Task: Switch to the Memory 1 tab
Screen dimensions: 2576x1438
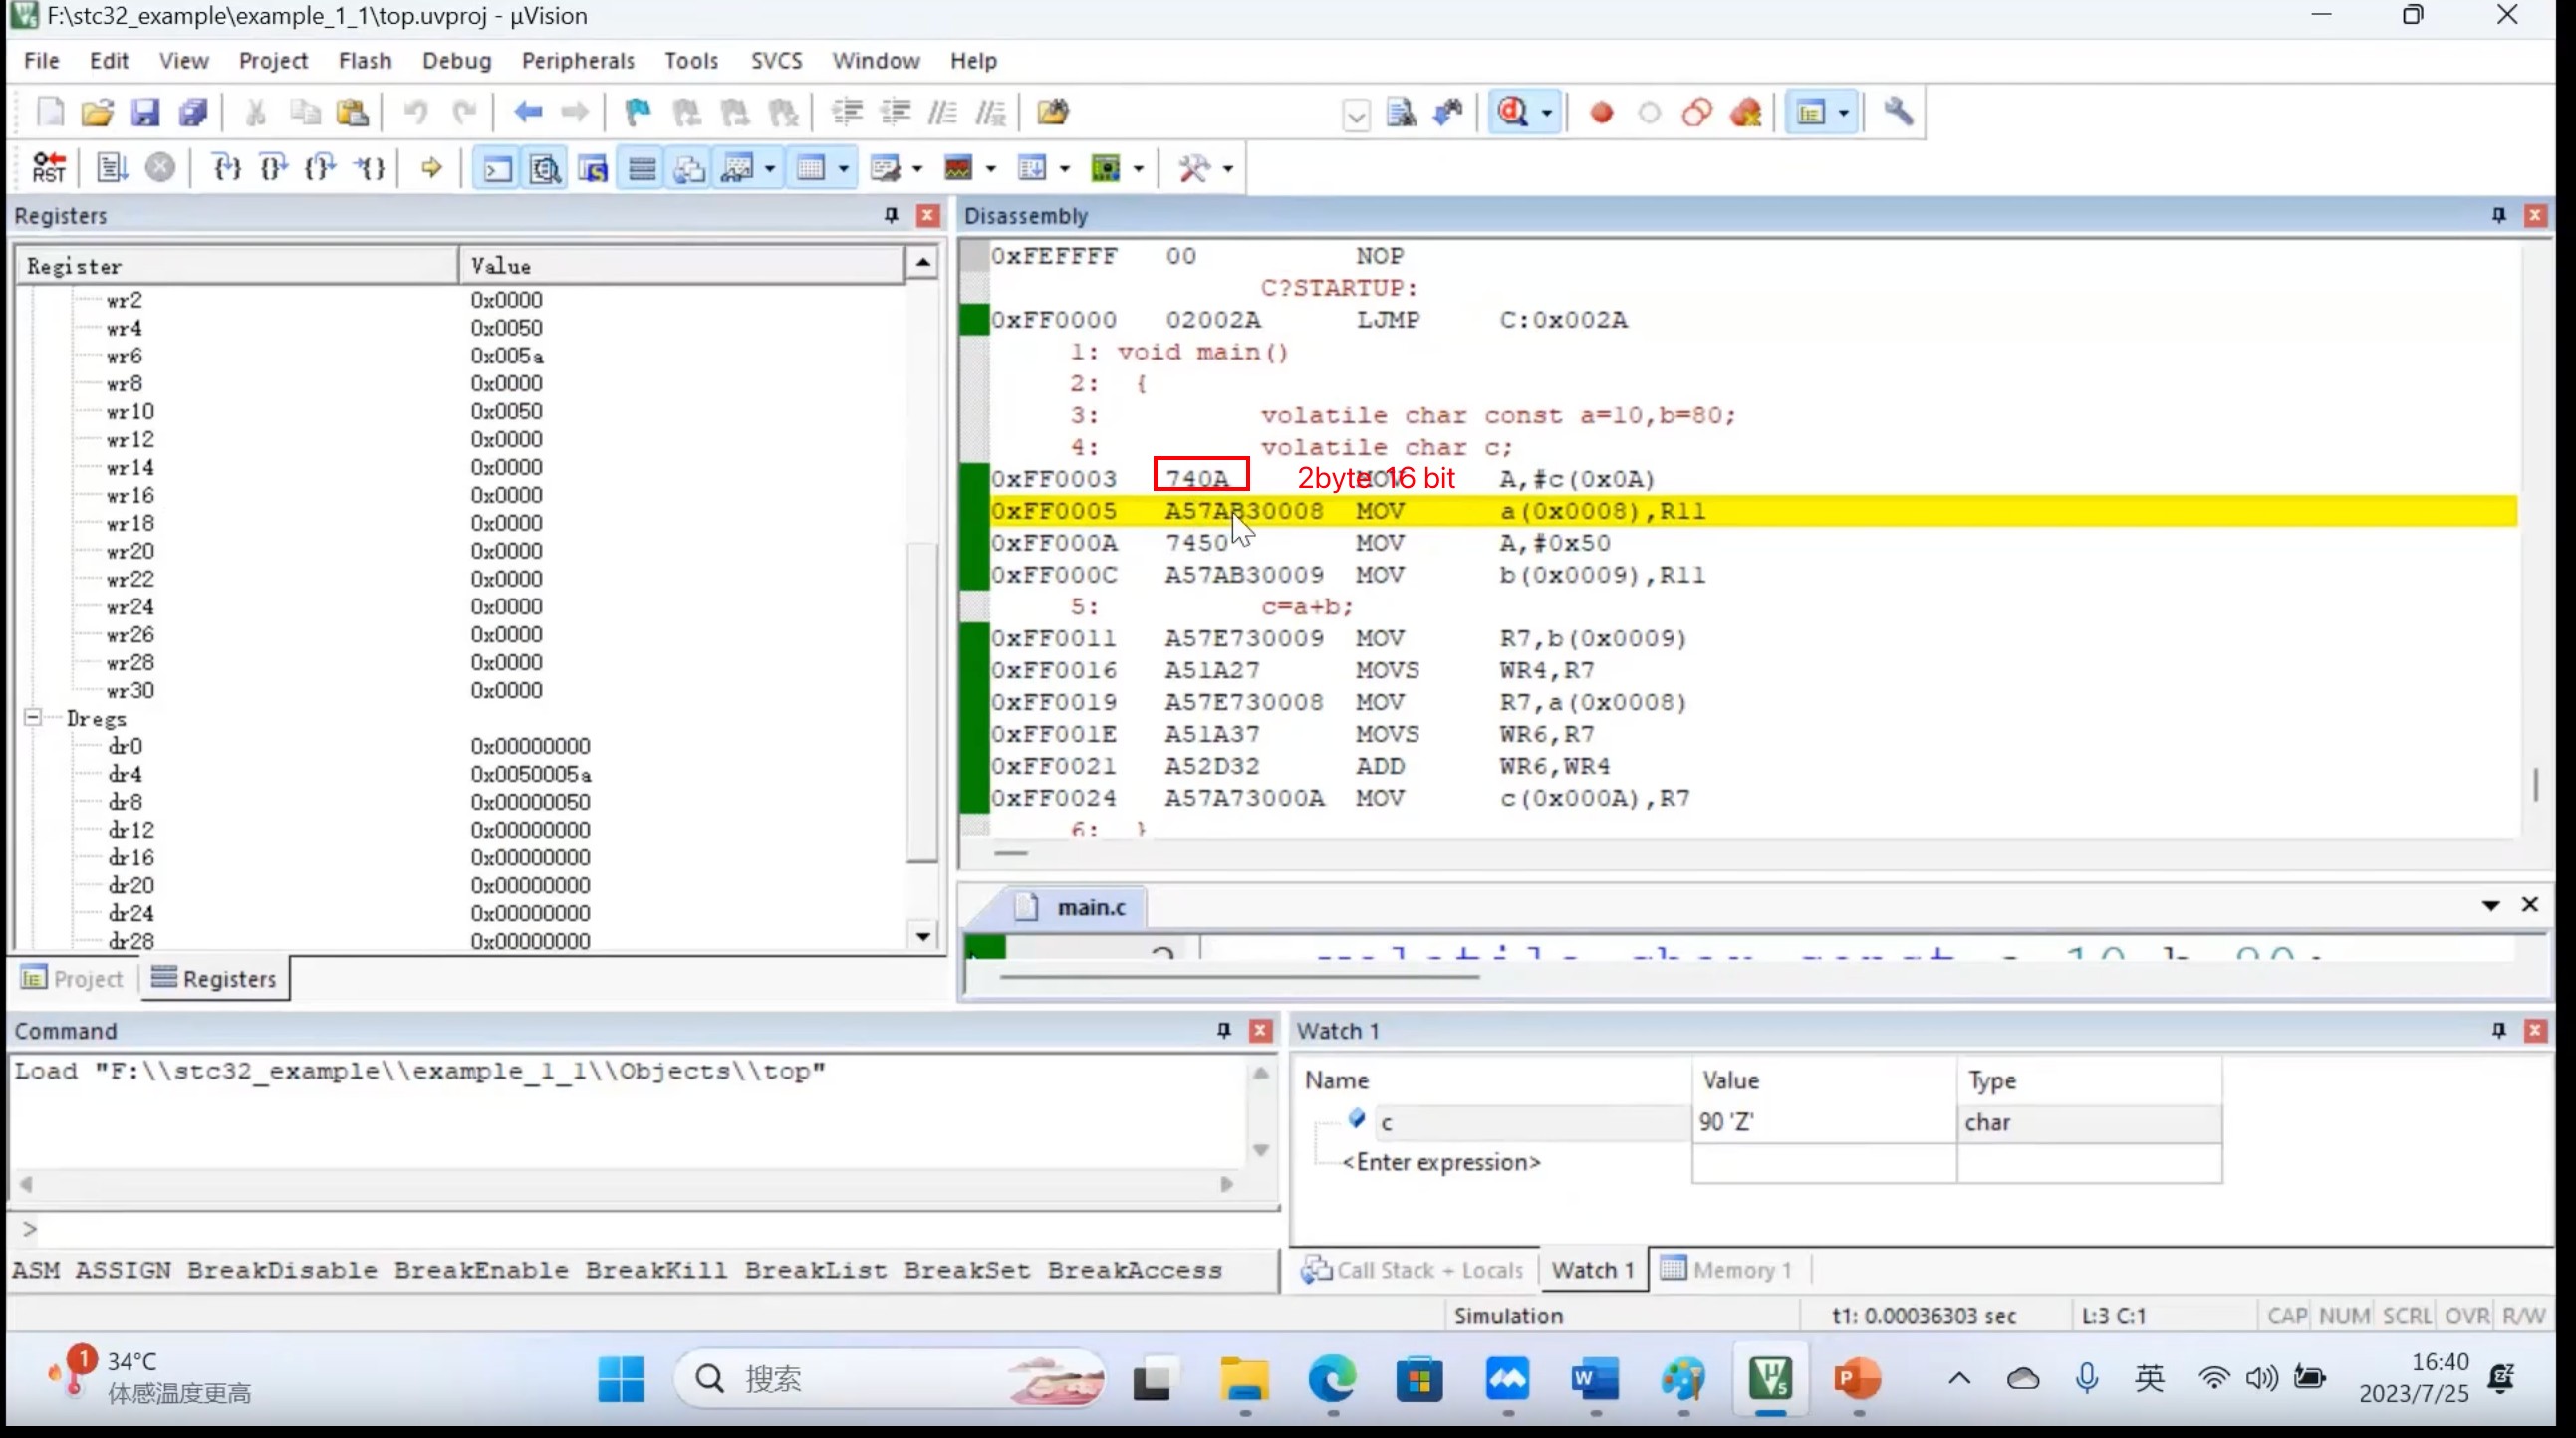Action: point(1728,1269)
